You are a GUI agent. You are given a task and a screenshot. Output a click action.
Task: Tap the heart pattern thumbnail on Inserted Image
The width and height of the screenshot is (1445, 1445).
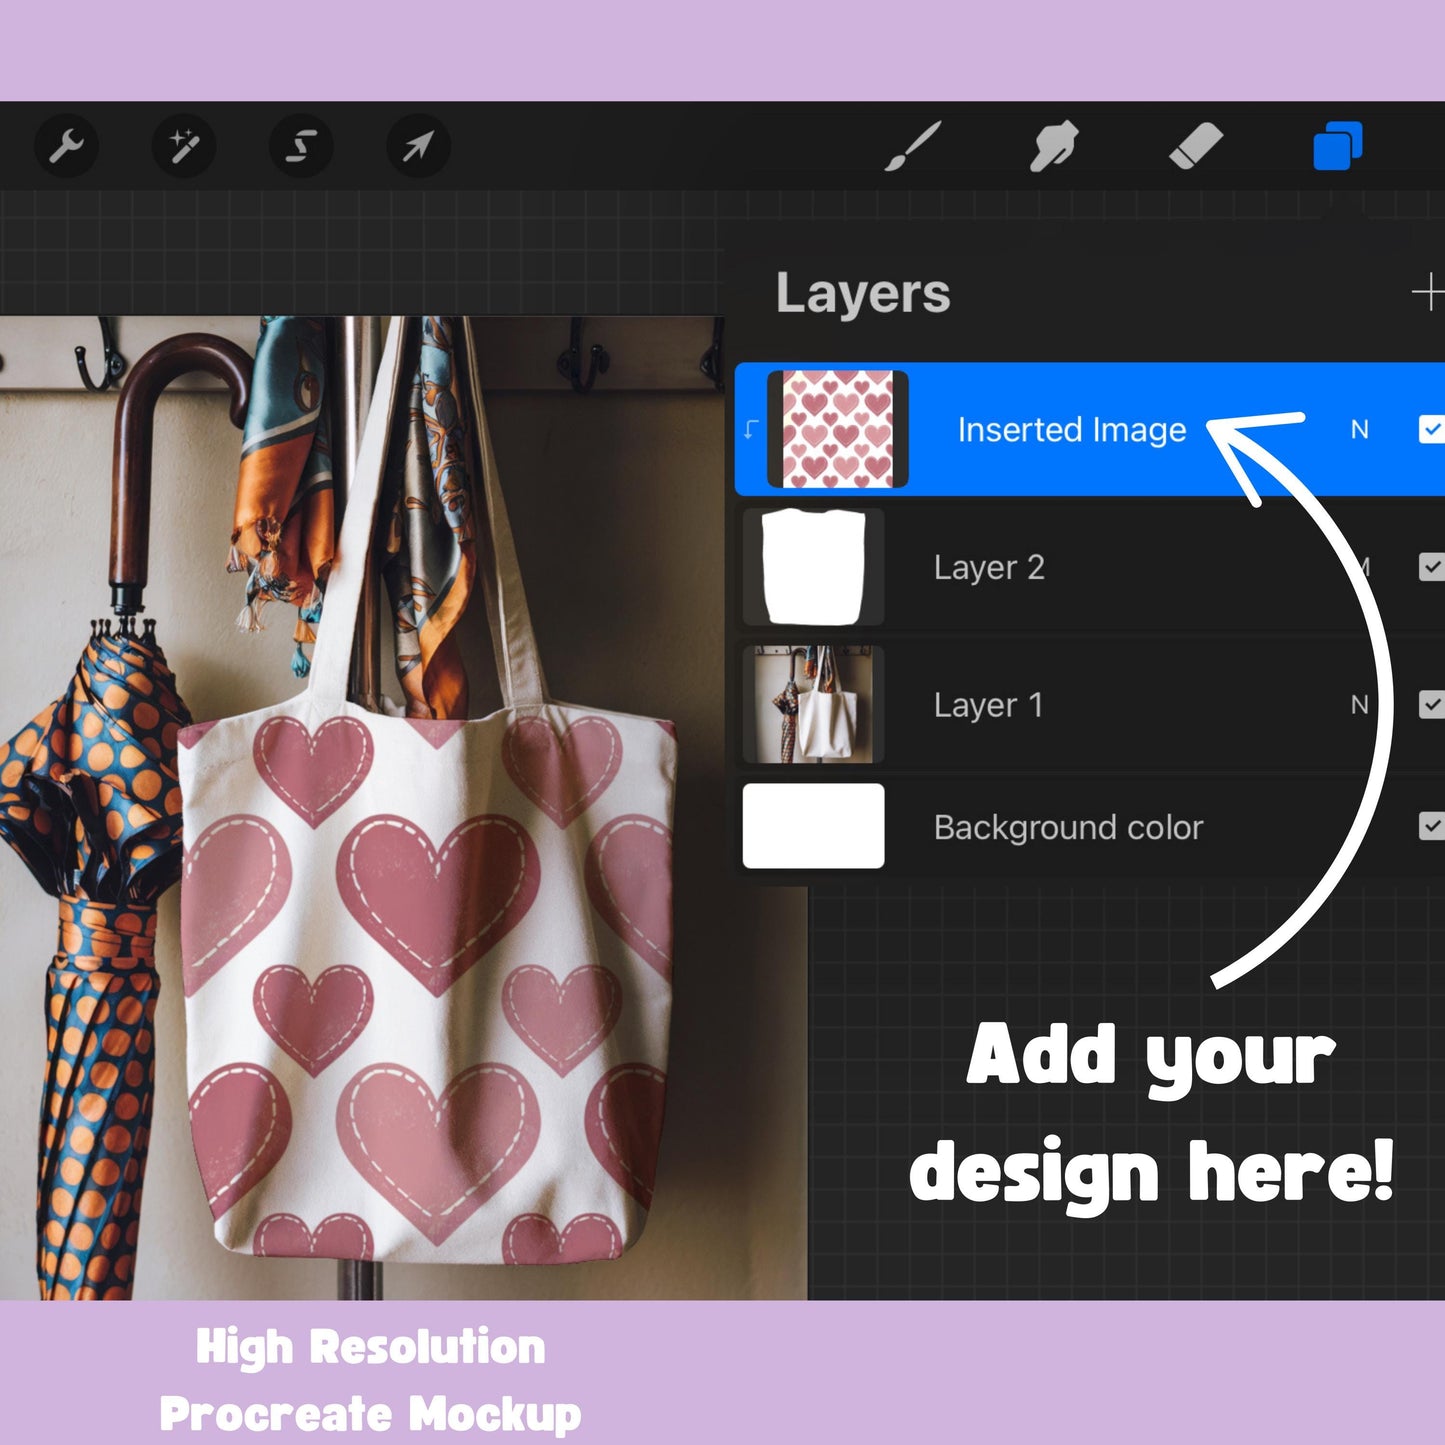pos(838,428)
